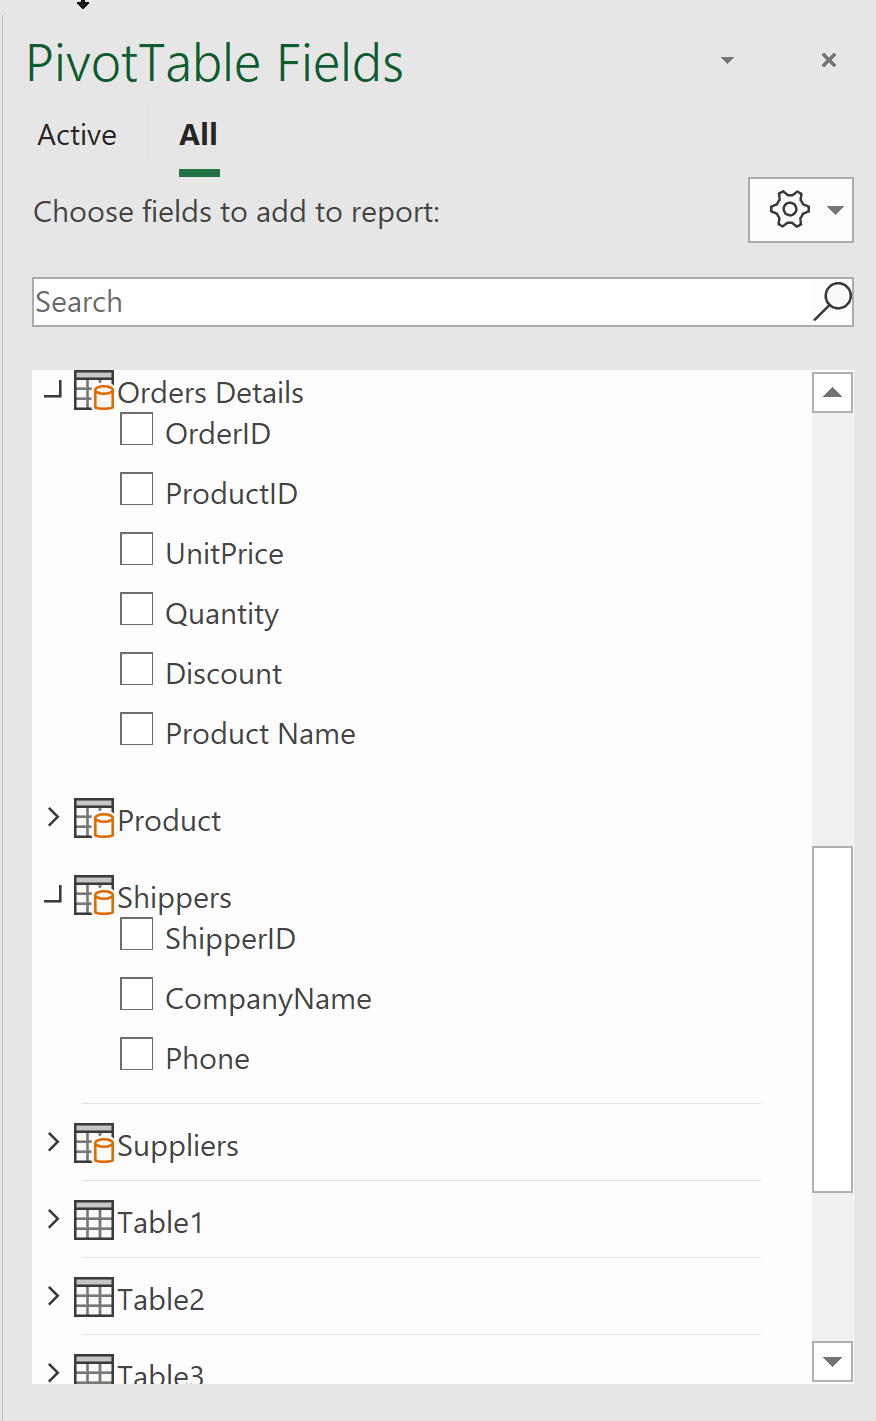Click the gear tools icon
The width and height of the screenshot is (876, 1421).
(x=790, y=210)
